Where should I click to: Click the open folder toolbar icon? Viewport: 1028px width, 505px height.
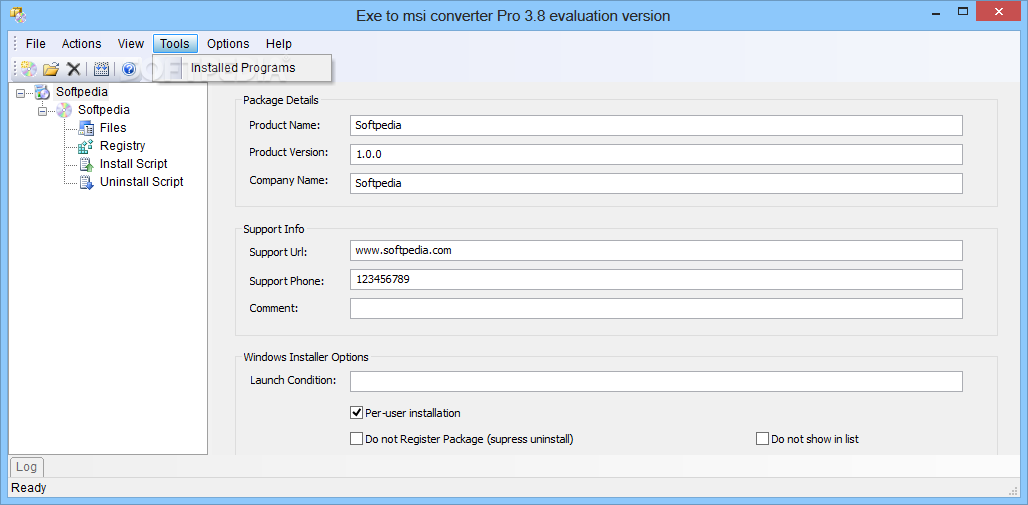point(51,68)
